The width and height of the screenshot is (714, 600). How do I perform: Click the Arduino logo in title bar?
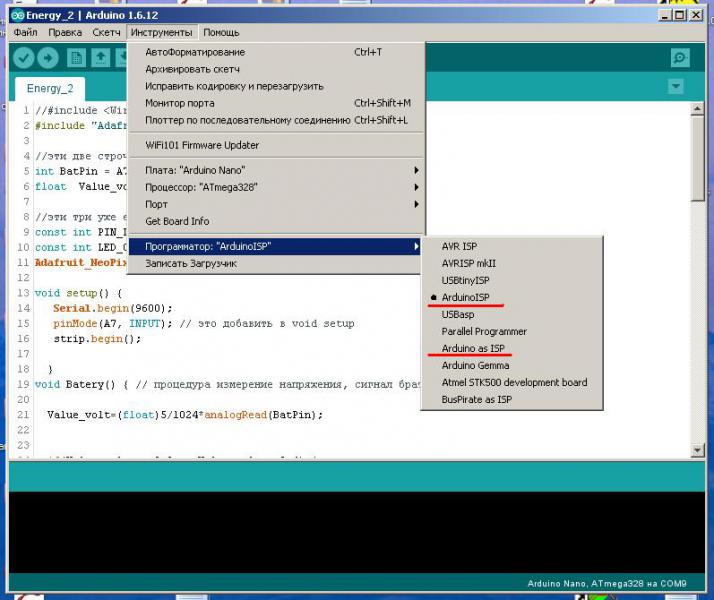click(x=17, y=15)
